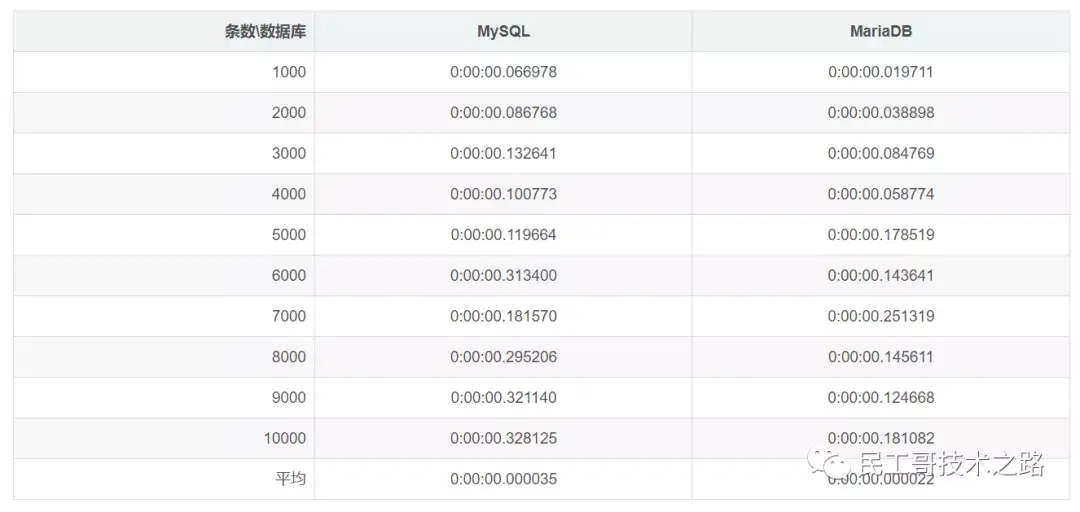Select MariaDB value 0:00:00.038898

tap(880, 113)
